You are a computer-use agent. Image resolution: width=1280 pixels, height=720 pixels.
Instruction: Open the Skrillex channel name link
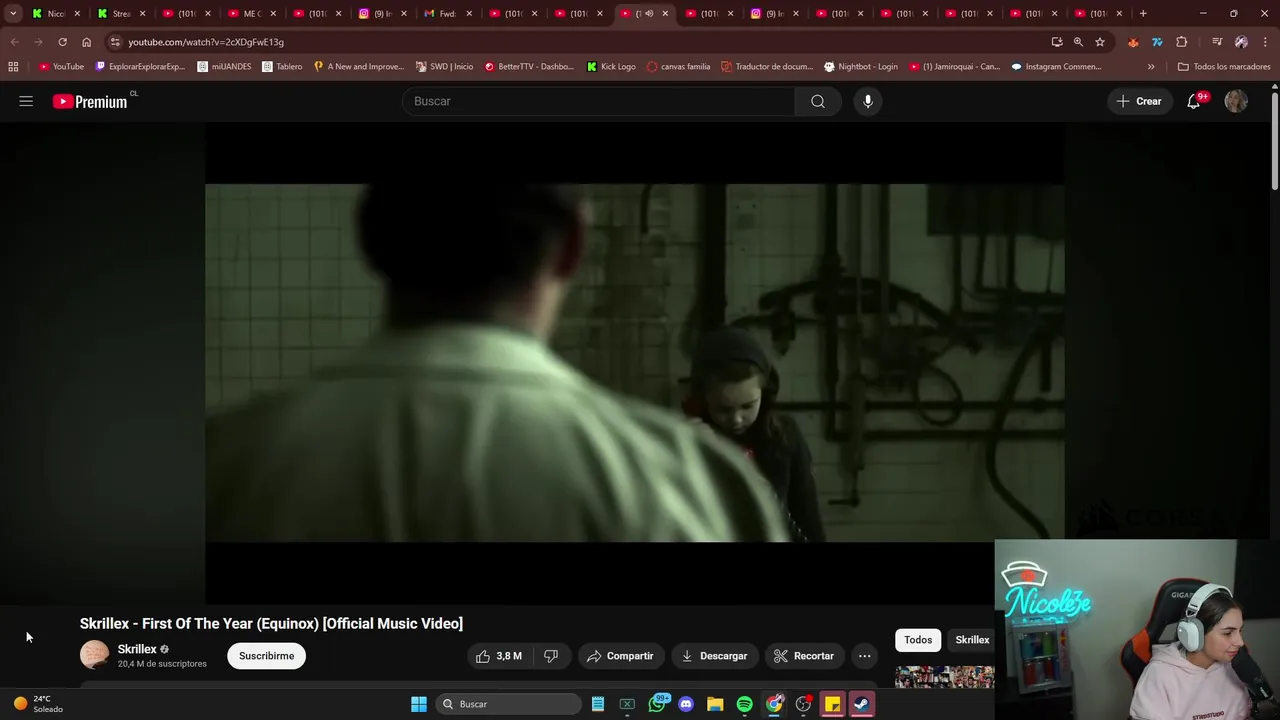pyautogui.click(x=137, y=649)
